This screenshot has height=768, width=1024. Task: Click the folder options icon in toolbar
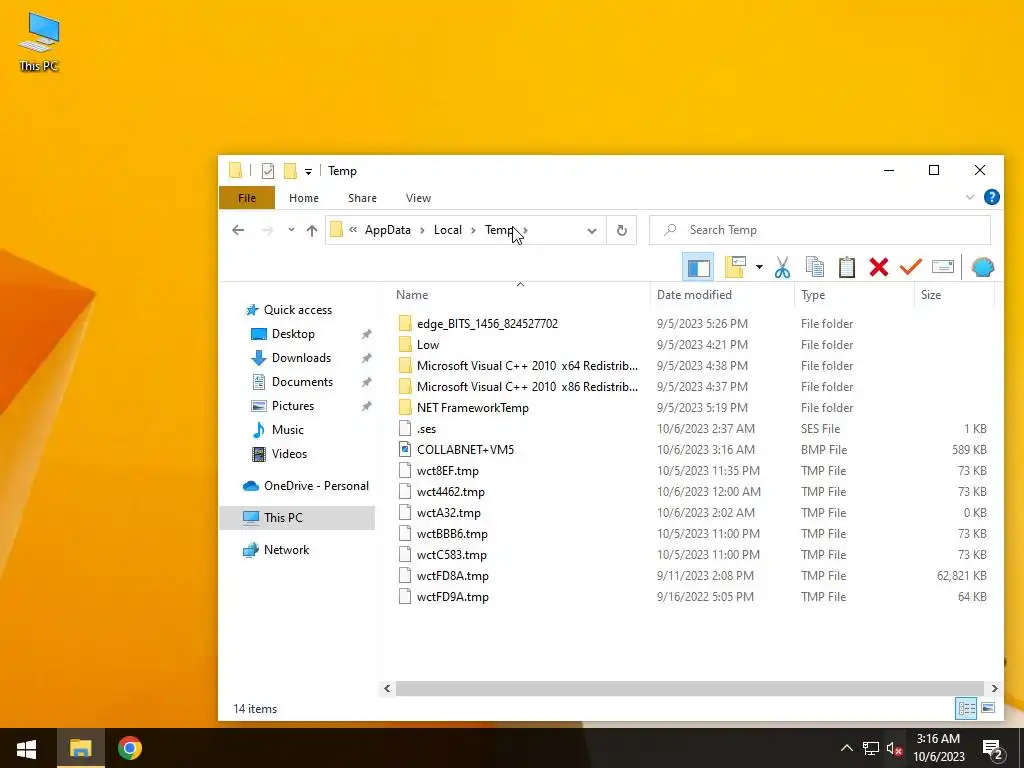735,267
